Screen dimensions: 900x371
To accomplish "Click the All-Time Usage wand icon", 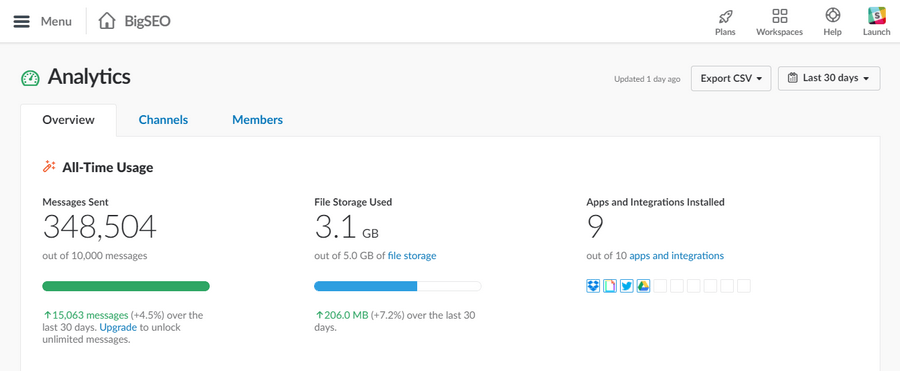I will (x=49, y=167).
